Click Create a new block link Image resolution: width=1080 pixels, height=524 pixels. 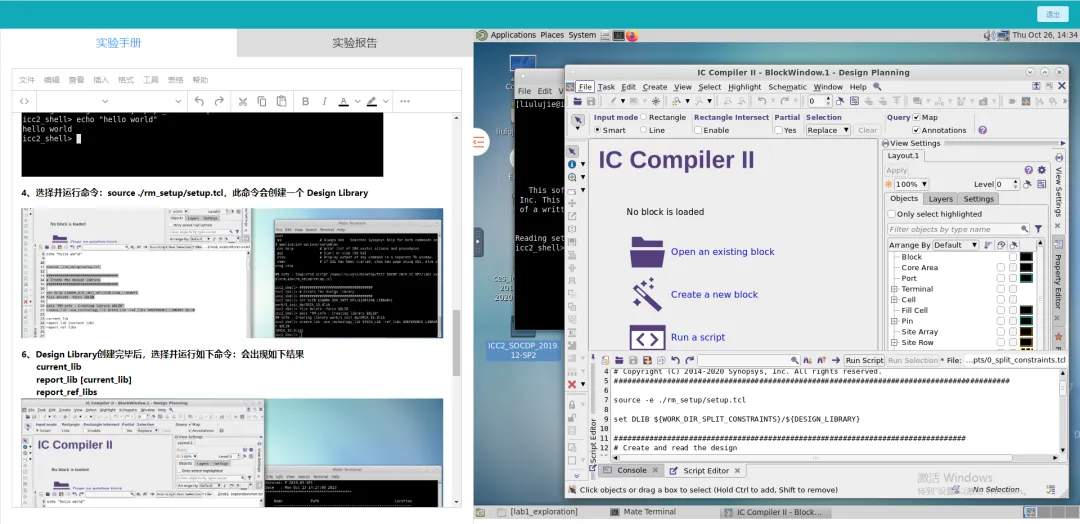click(714, 295)
